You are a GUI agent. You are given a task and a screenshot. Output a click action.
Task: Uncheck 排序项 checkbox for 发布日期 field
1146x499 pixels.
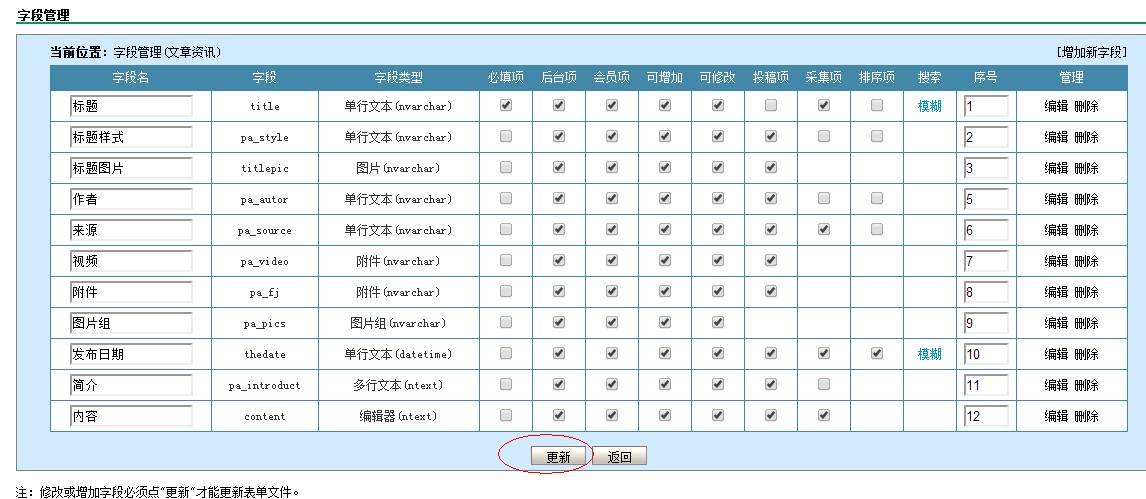point(877,353)
